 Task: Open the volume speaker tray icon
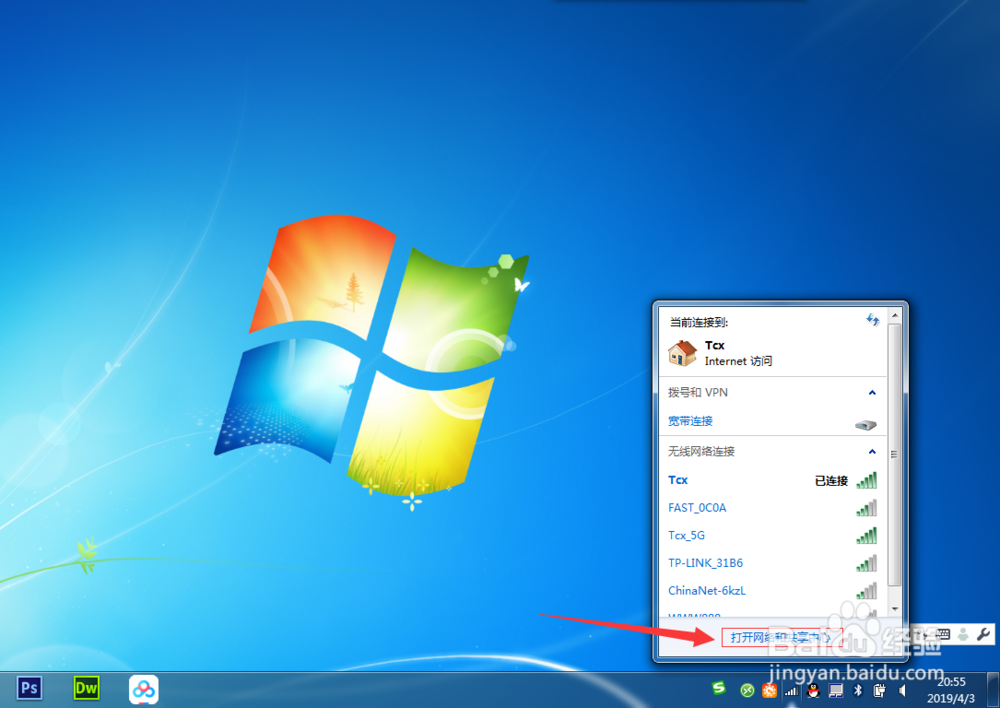tap(902, 690)
